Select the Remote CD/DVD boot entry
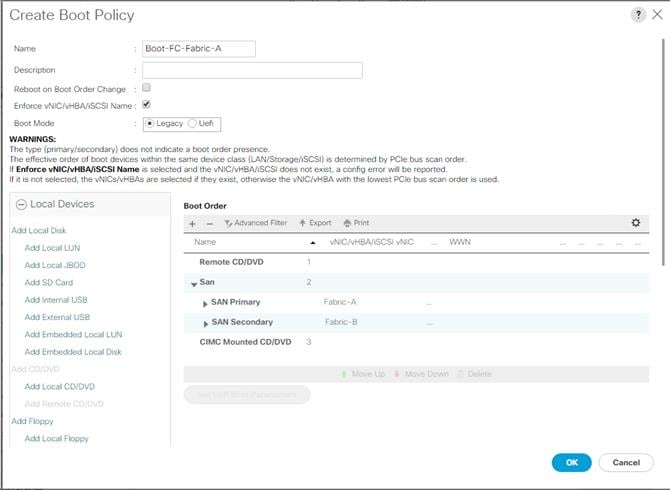The width and height of the screenshot is (670, 490). tap(416, 262)
